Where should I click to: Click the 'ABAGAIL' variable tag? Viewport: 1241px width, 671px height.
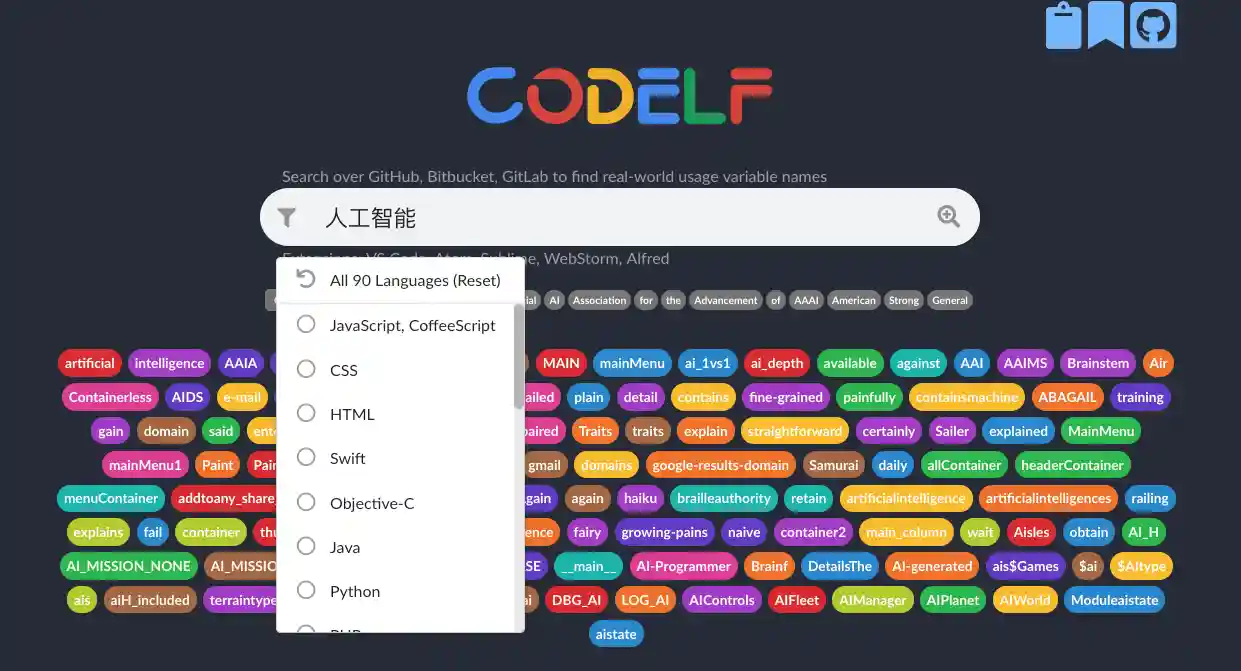(1067, 397)
